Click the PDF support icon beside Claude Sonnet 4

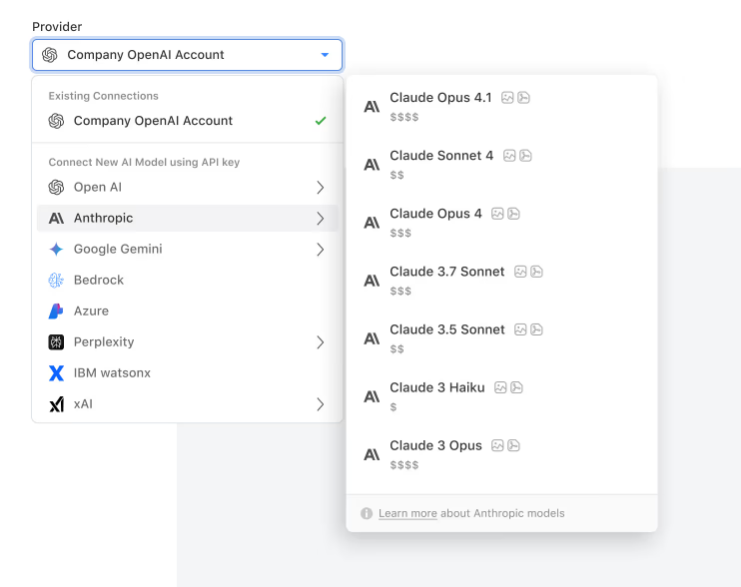pos(526,156)
